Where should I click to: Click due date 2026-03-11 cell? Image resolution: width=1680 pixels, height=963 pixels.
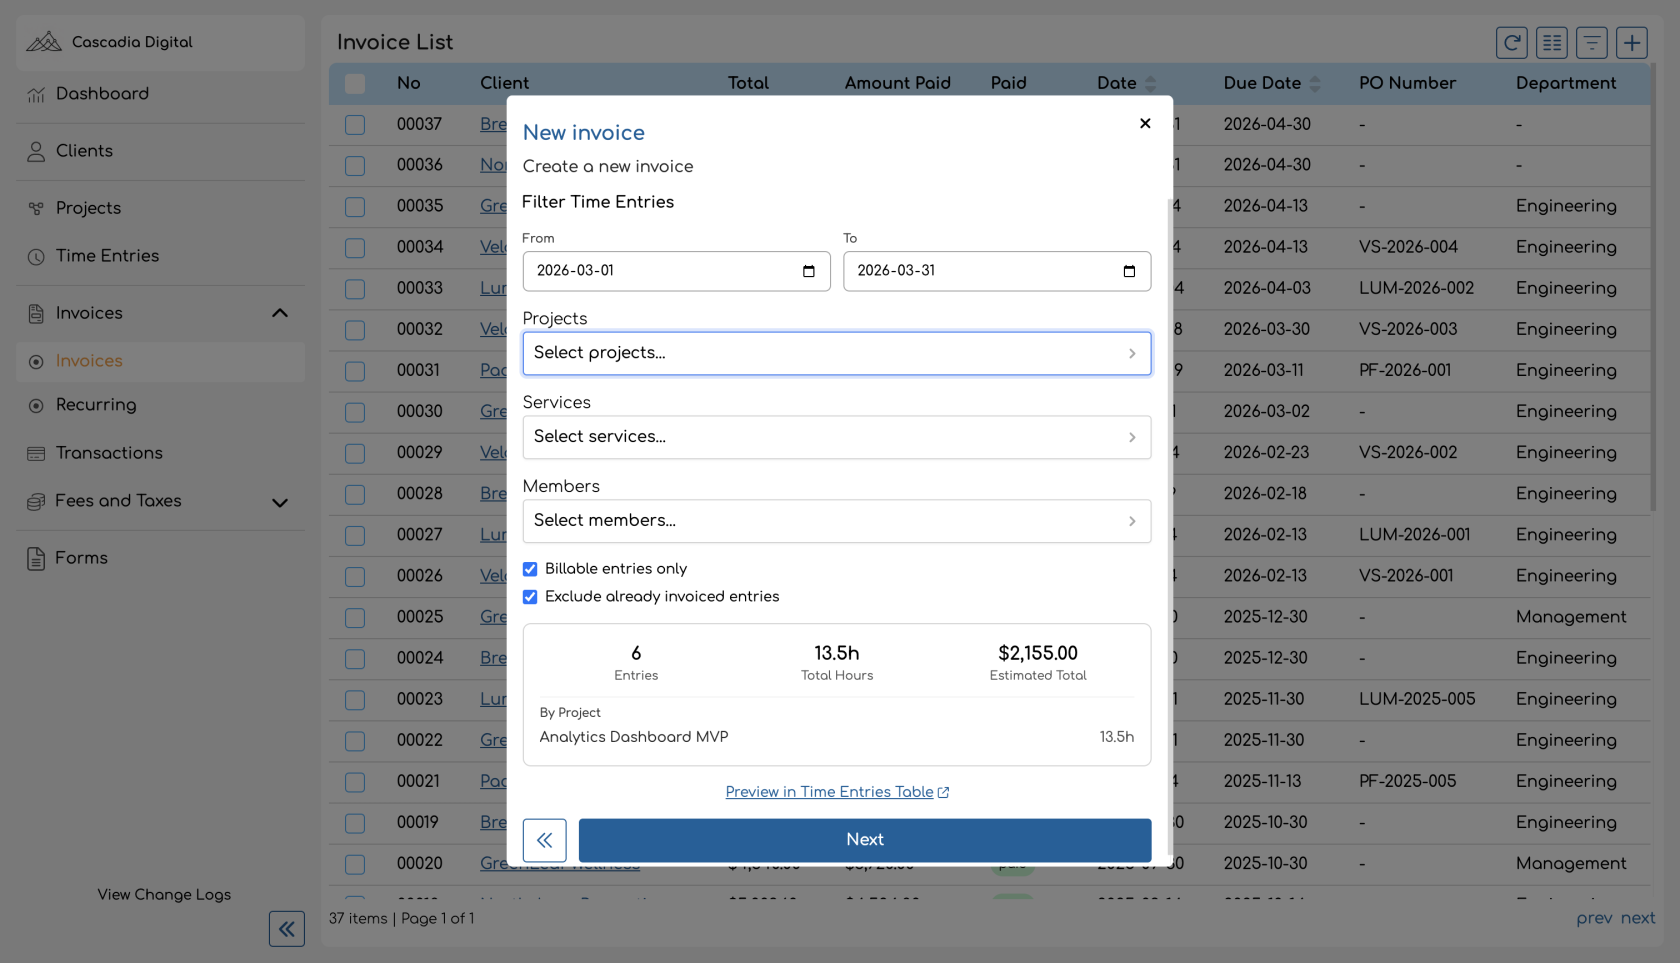pyautogui.click(x=1264, y=370)
